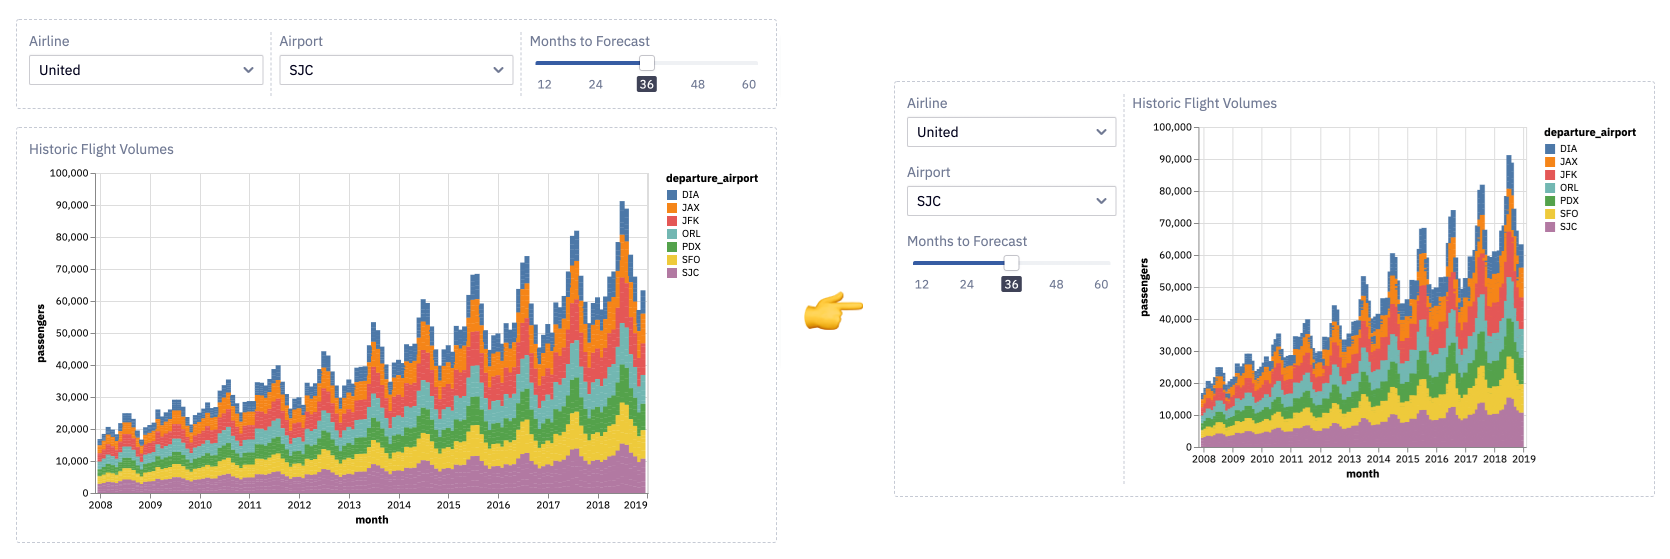Set left slider to 48 months
This screenshot has width=1670, height=559.
click(x=698, y=85)
